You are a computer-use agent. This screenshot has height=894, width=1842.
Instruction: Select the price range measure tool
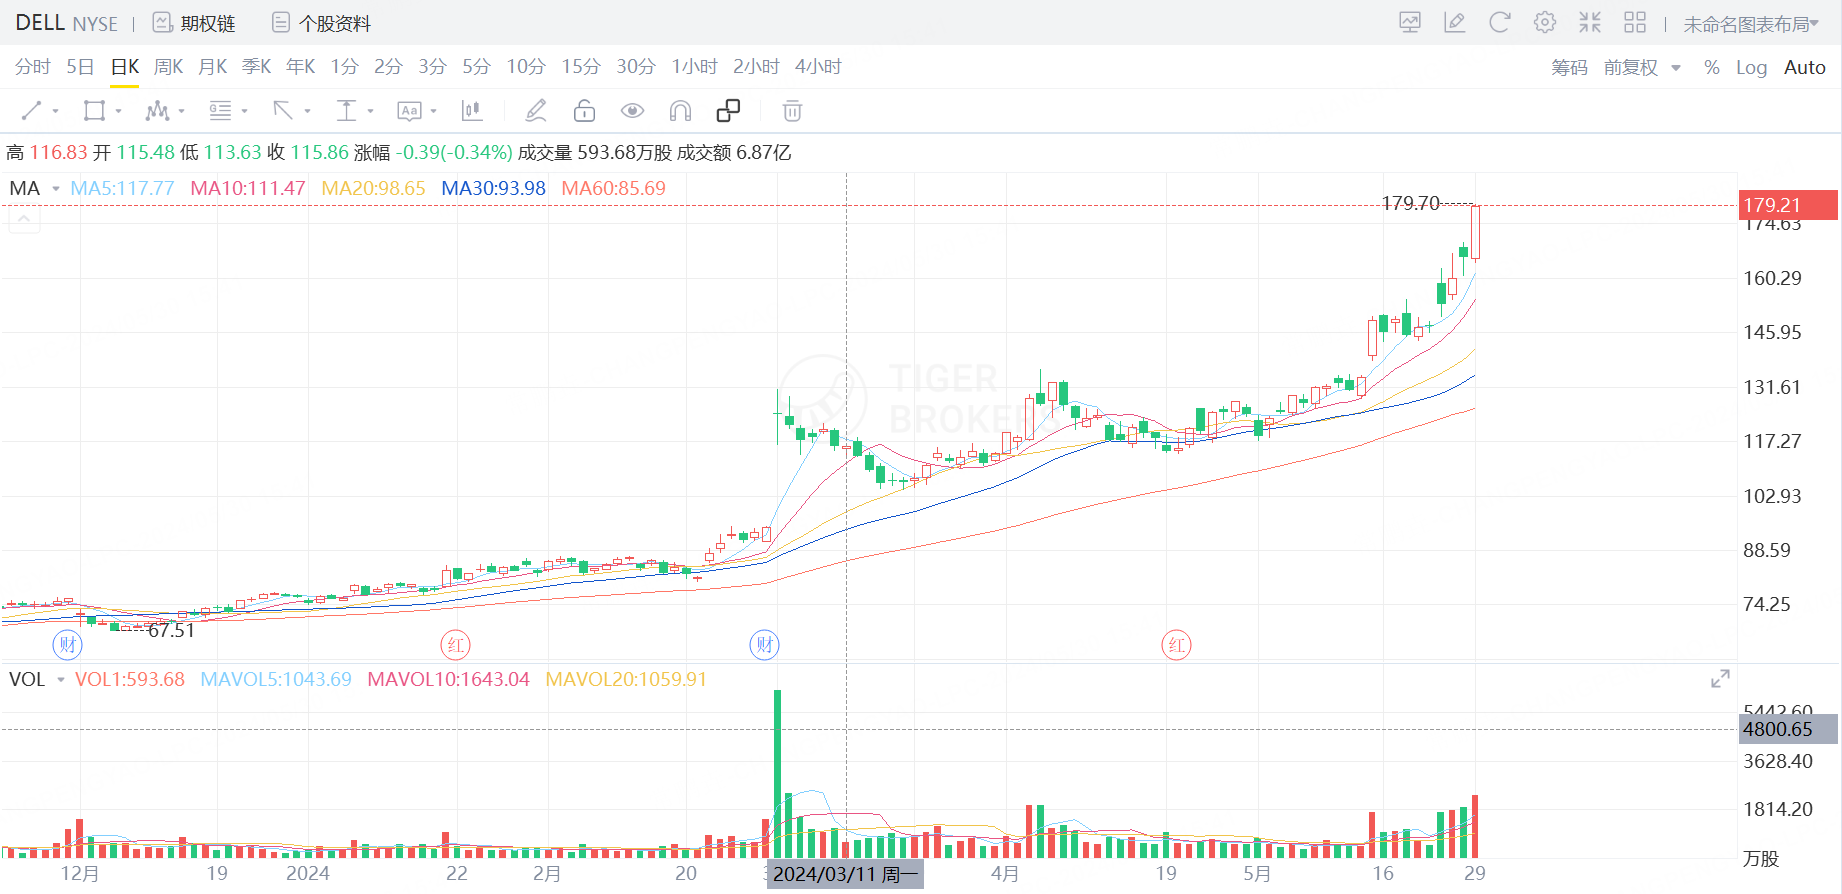[346, 111]
